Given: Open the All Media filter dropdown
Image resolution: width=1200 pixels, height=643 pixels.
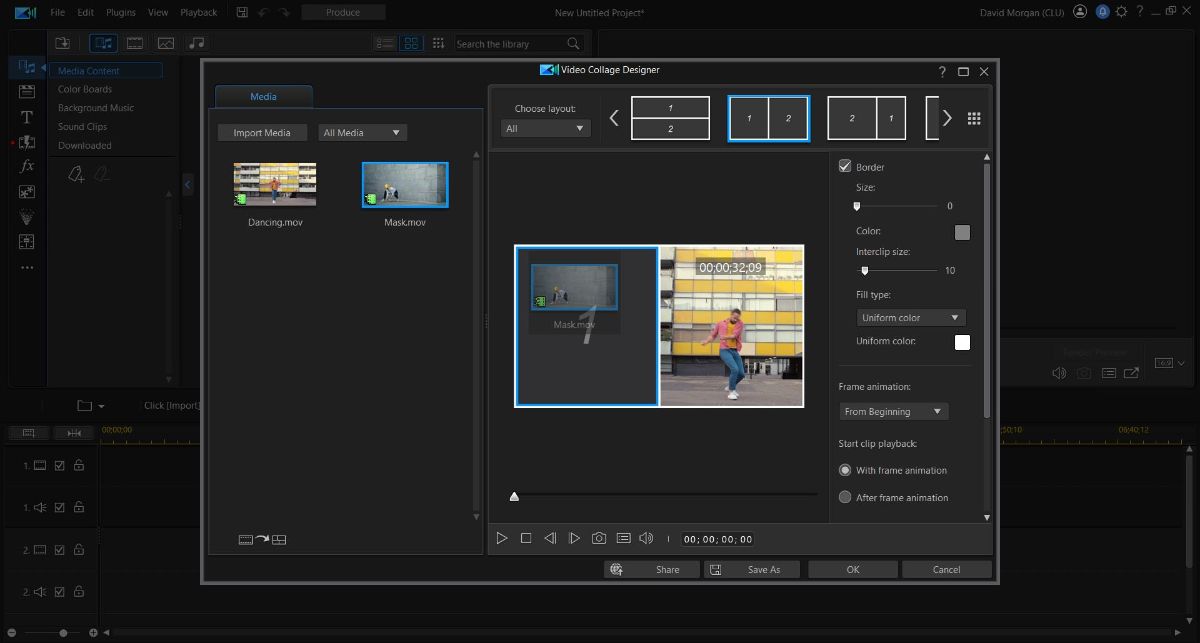Looking at the screenshot, I should [x=362, y=132].
